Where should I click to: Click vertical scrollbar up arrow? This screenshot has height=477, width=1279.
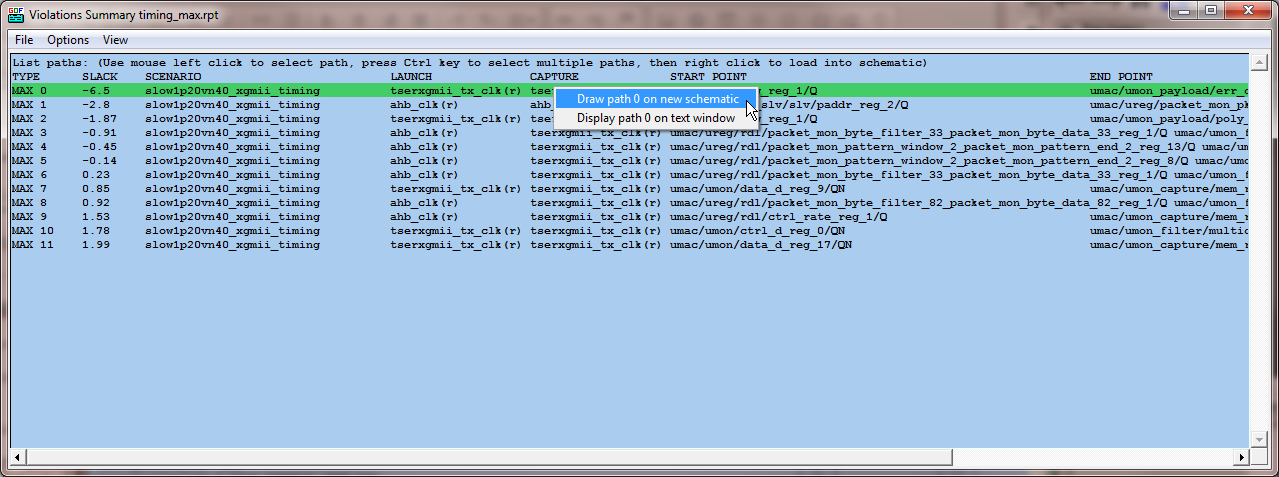[x=1258, y=62]
